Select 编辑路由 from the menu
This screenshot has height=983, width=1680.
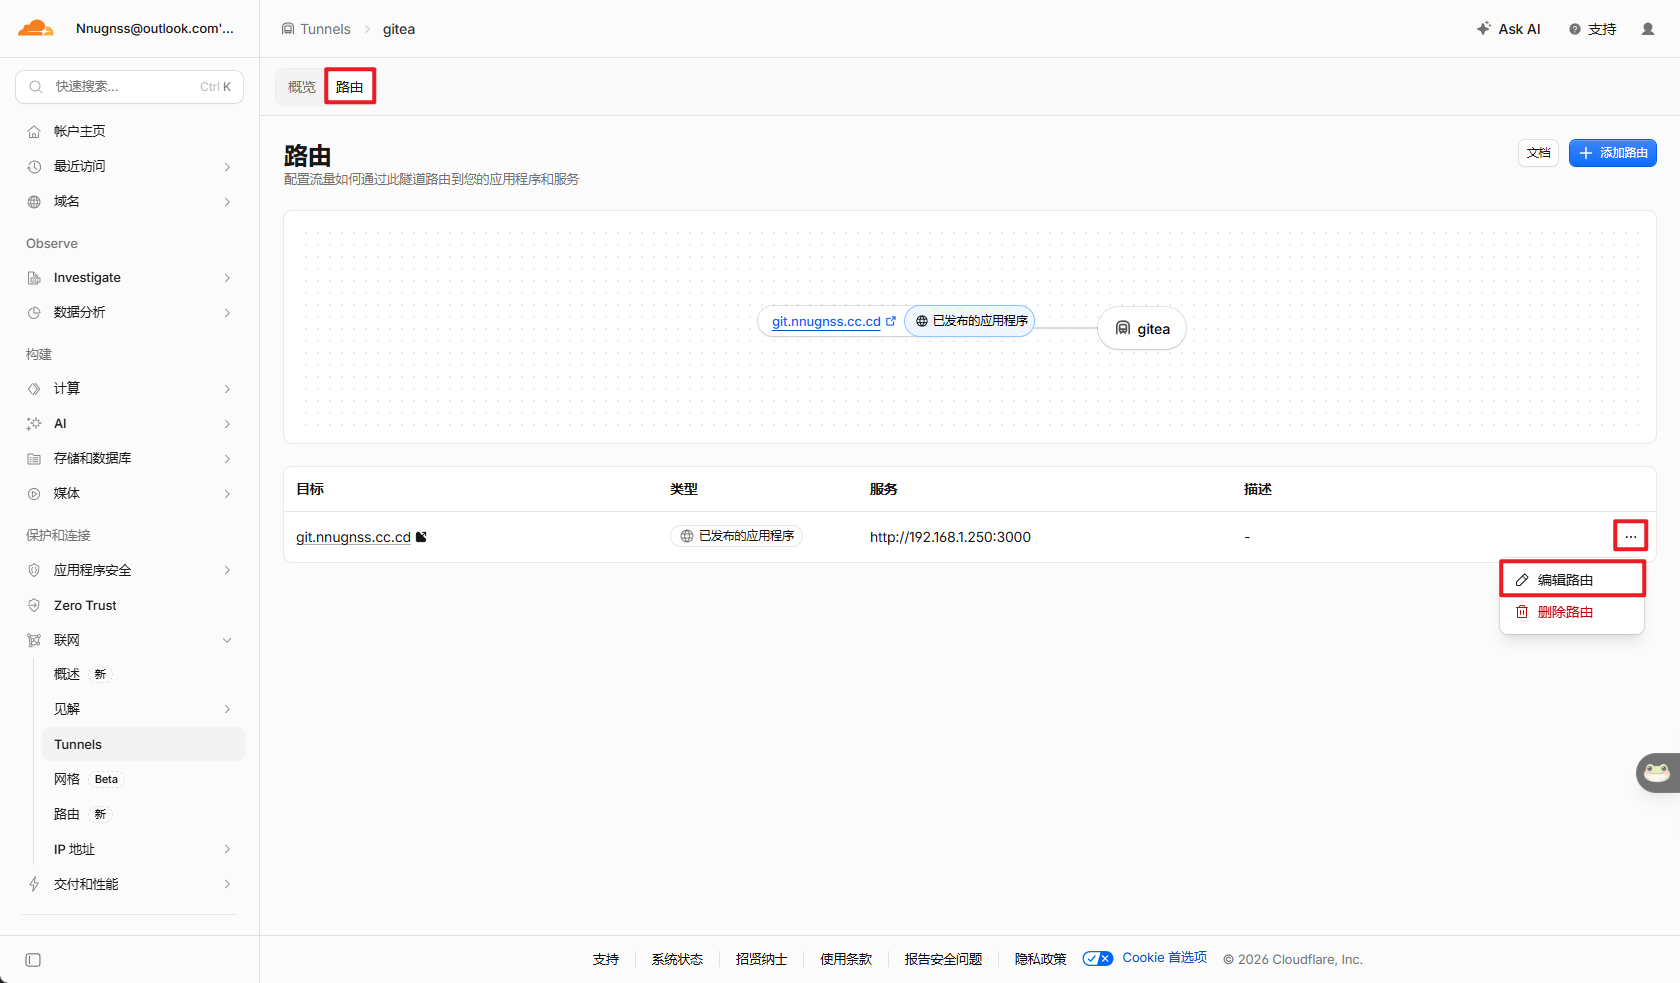click(1572, 580)
